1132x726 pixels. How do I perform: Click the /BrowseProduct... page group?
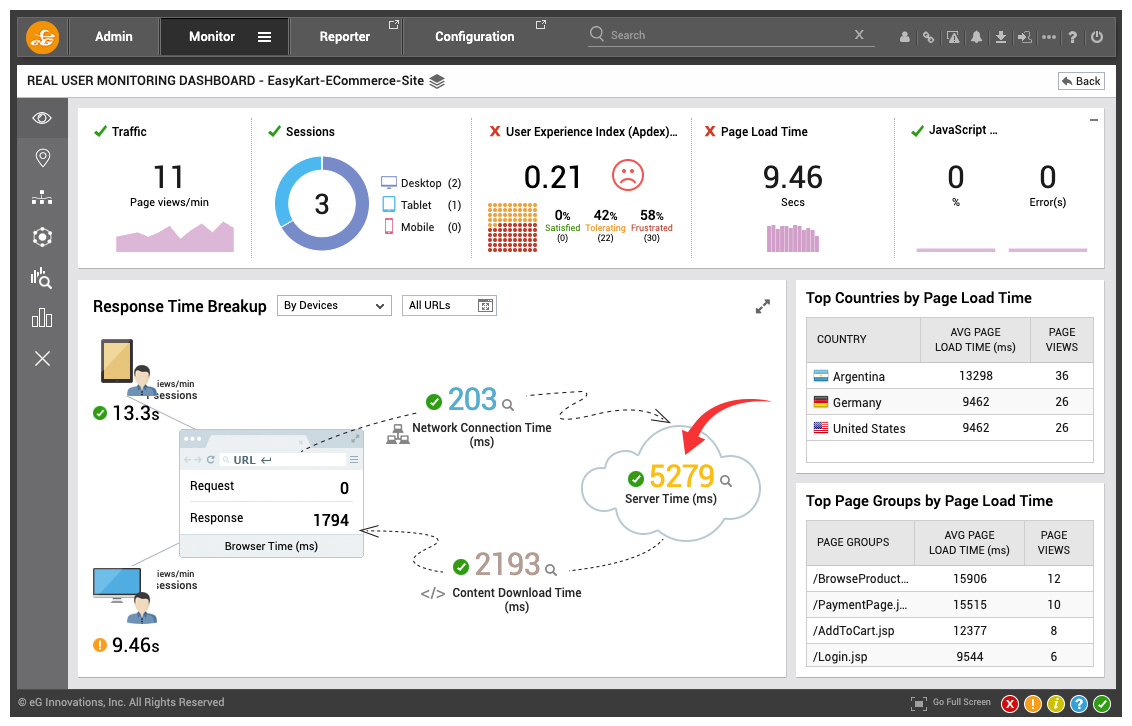coord(861,579)
